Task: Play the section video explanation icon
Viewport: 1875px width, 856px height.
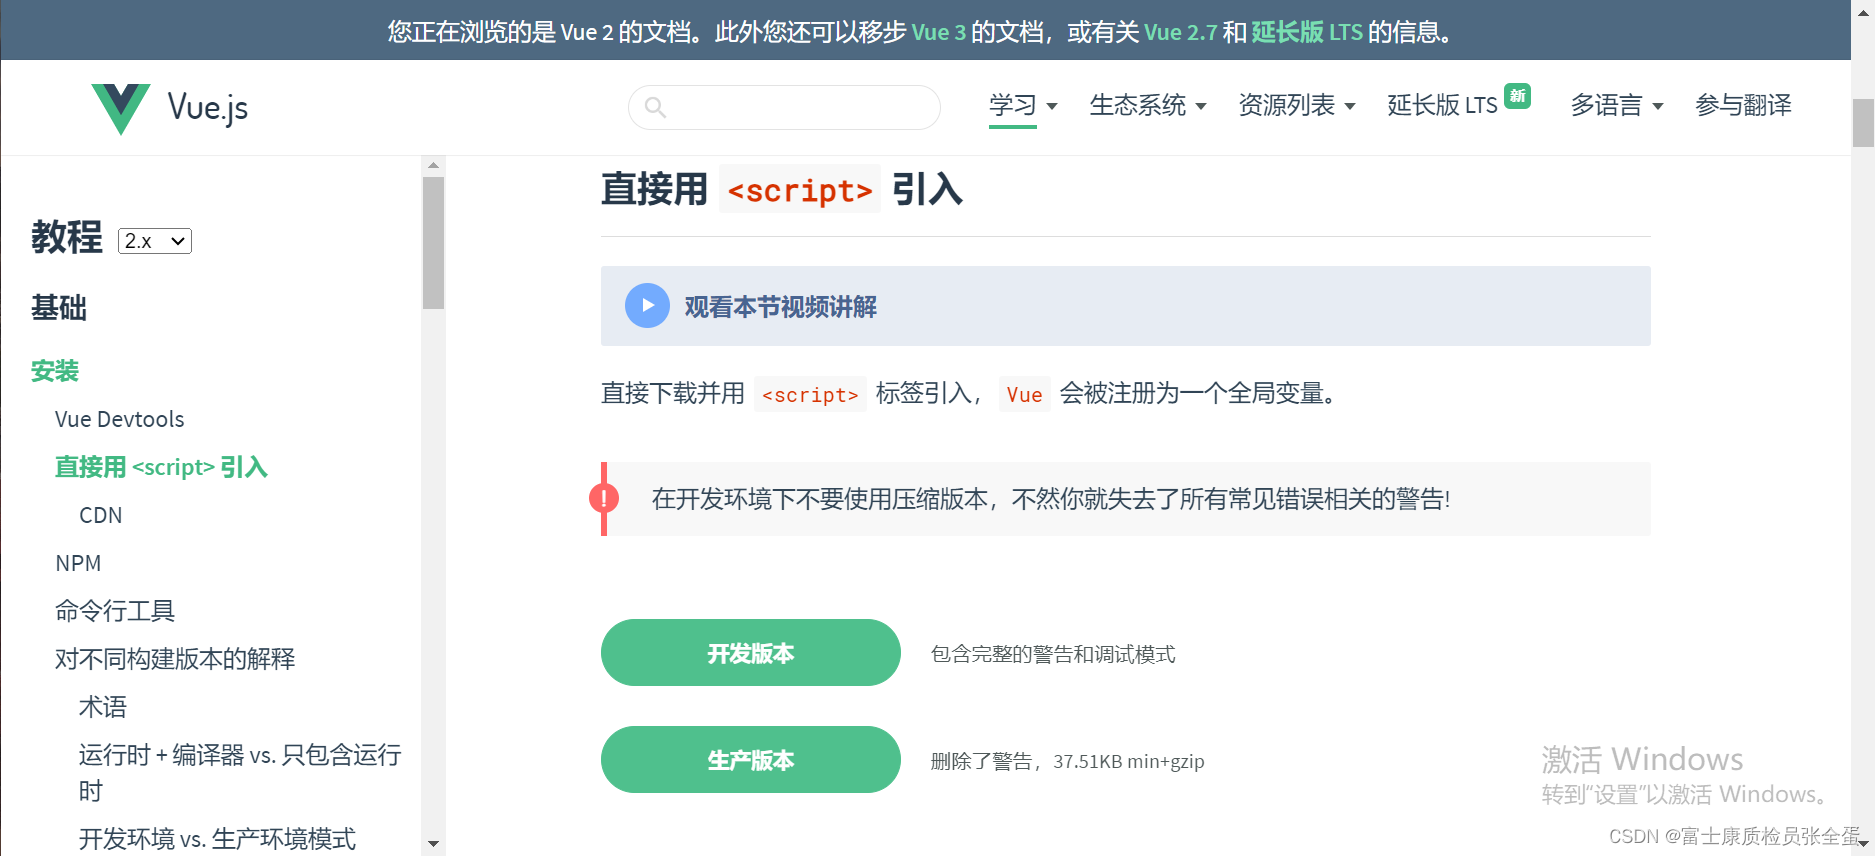Action: [x=647, y=306]
